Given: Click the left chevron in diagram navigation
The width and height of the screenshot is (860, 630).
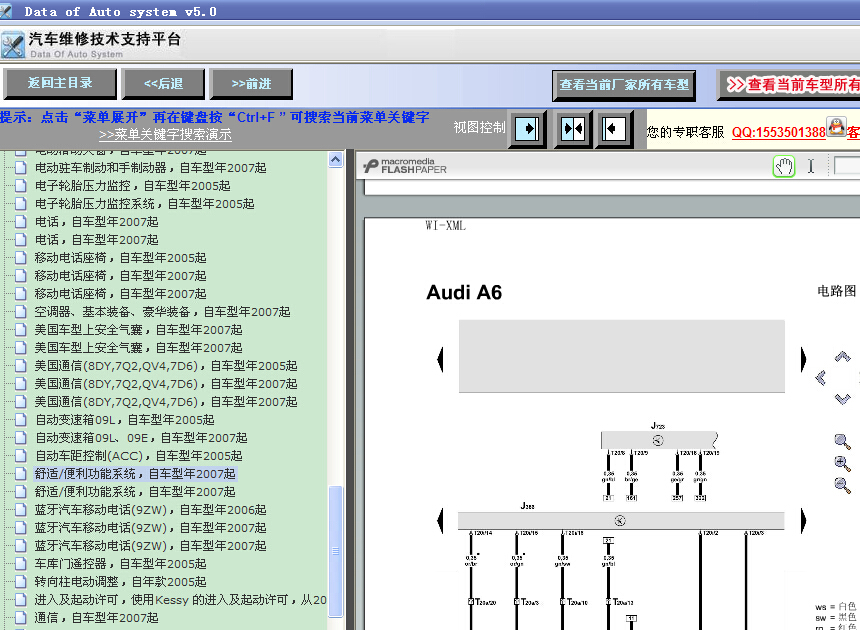Looking at the screenshot, I should [821, 378].
